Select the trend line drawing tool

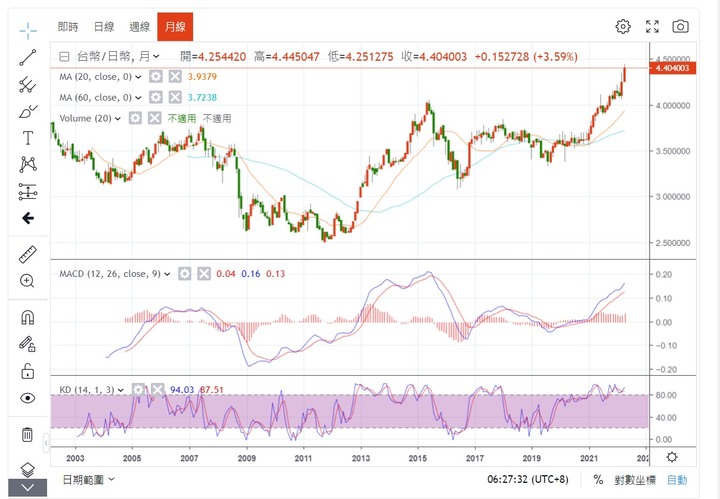28,57
